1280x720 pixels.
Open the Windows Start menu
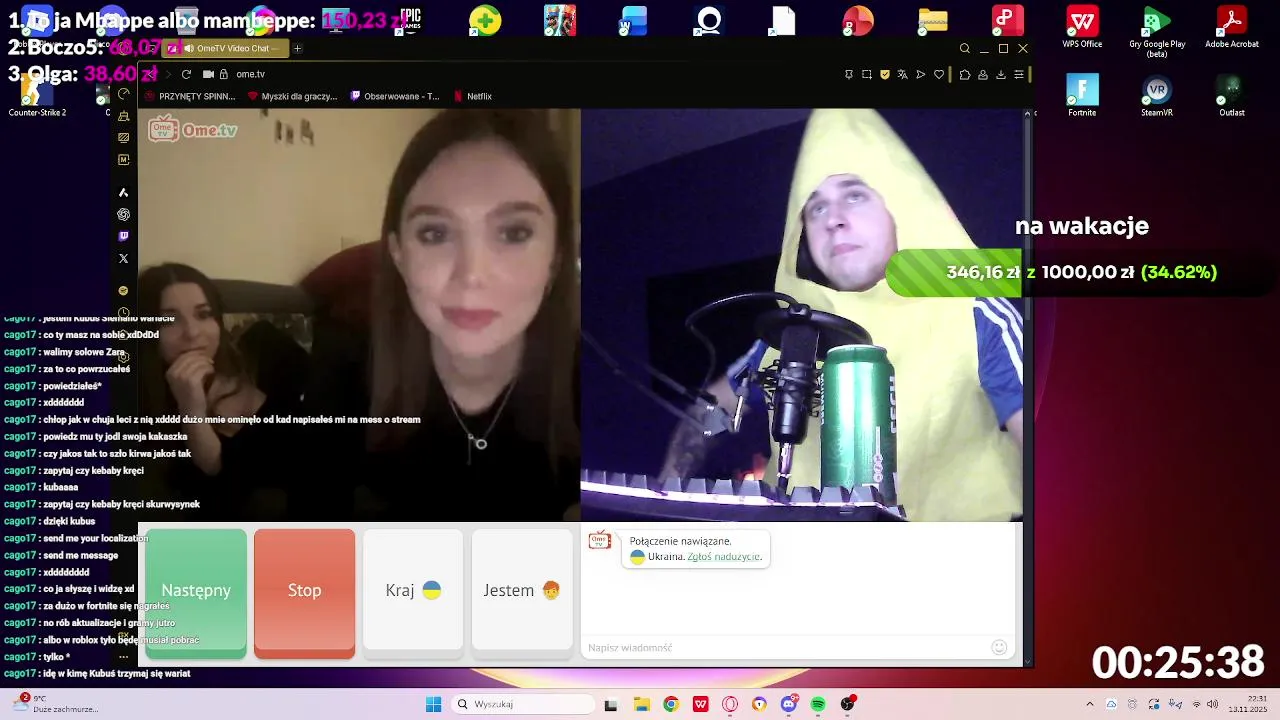click(x=433, y=704)
